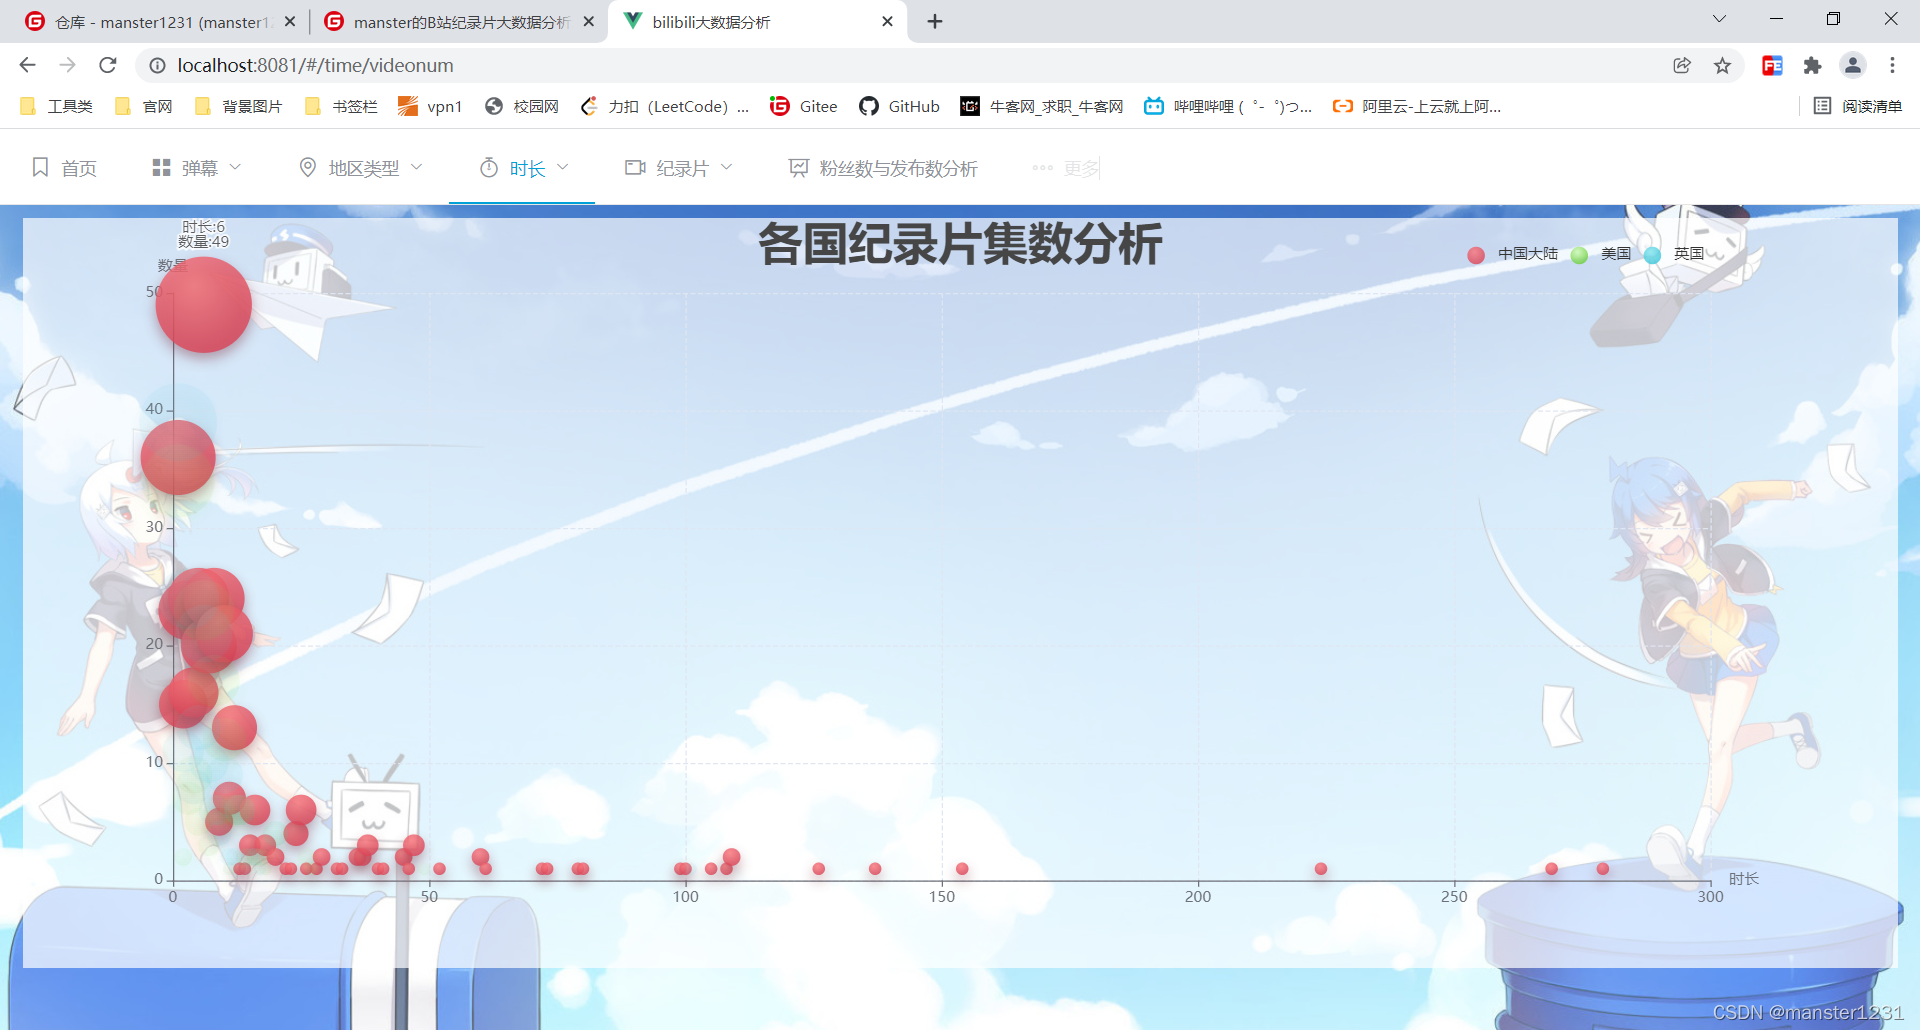The height and width of the screenshot is (1030, 1920).
Task: Click the bubble near 数量 36
Action: point(178,457)
